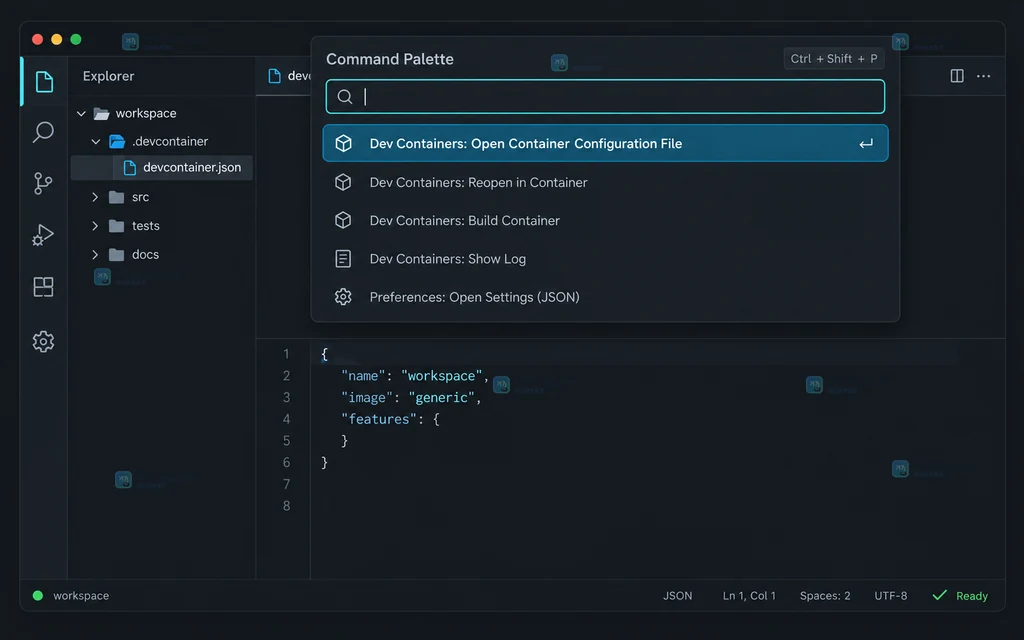The height and width of the screenshot is (640, 1024).
Task: Click the cube icon beside Open Container Configuration
Action: 344,143
